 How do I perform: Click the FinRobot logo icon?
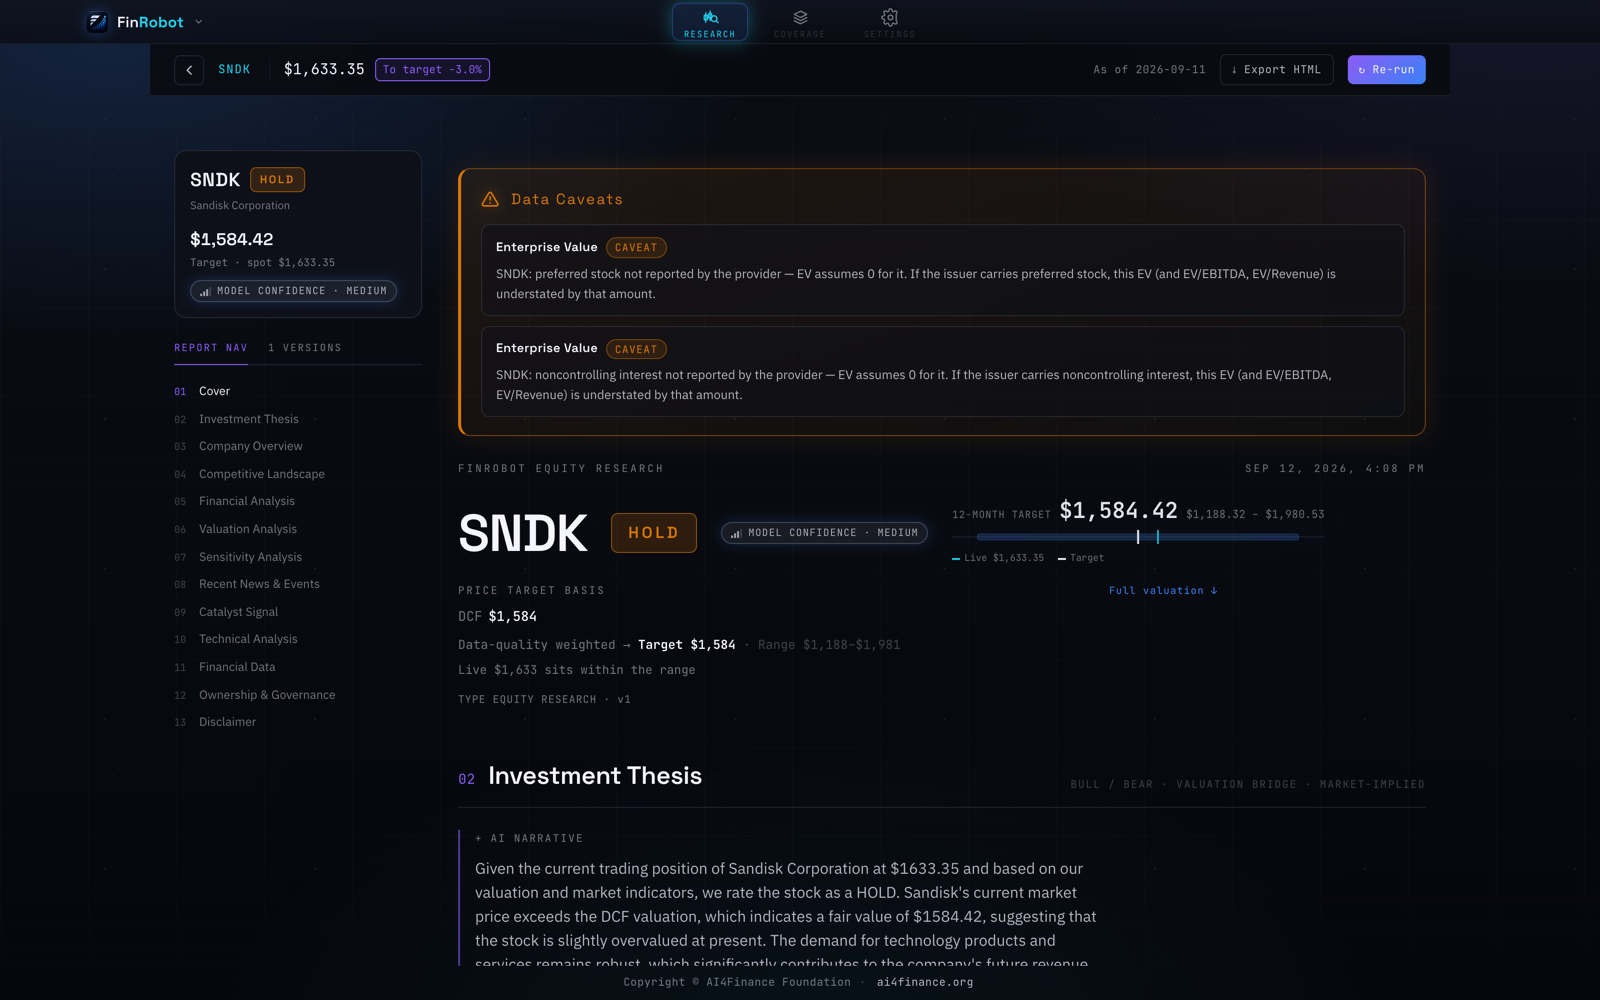tap(98, 22)
